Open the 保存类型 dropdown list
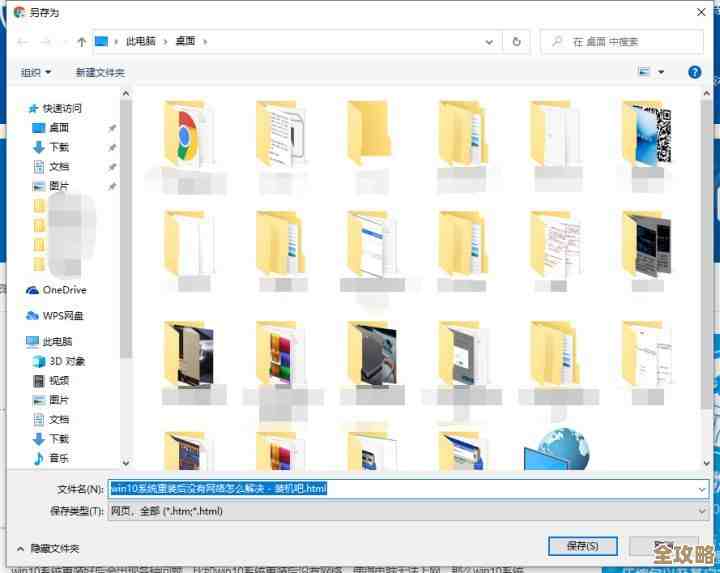 click(702, 511)
